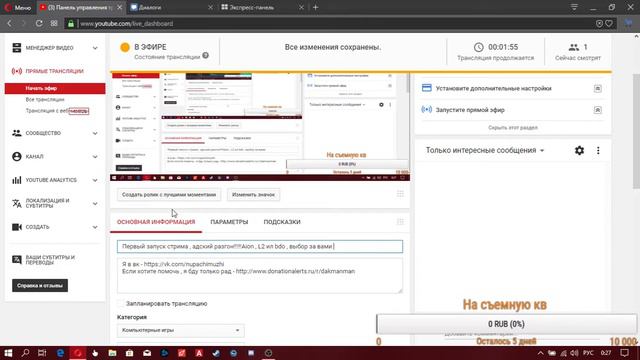Click the stream status help question mark
The width and height of the screenshot is (640, 360).
(x=205, y=56)
